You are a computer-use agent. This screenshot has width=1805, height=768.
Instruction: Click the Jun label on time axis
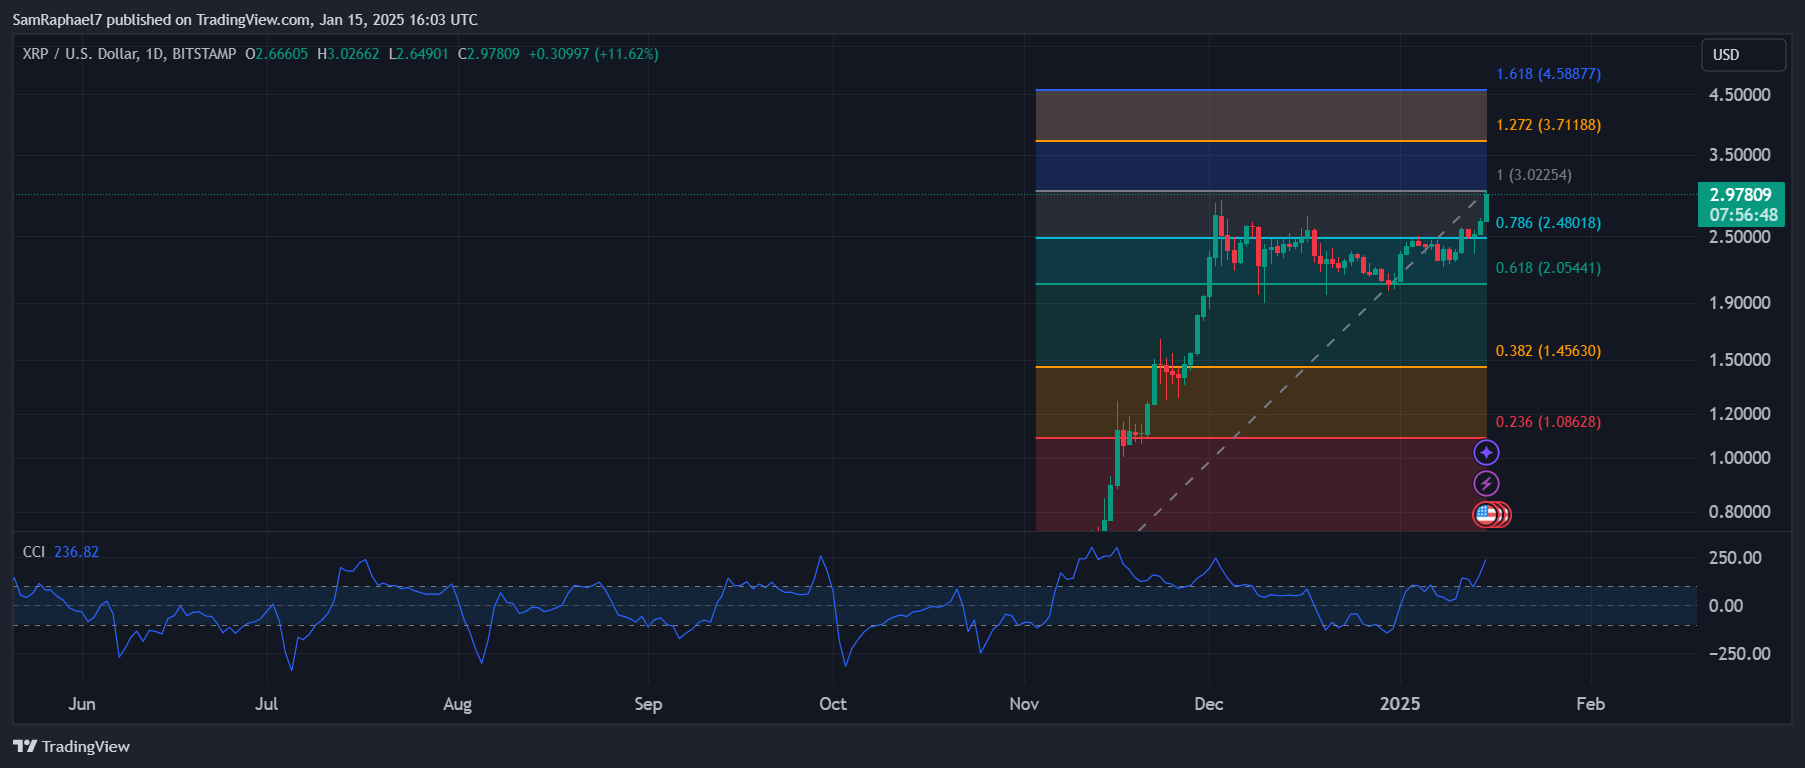82,704
